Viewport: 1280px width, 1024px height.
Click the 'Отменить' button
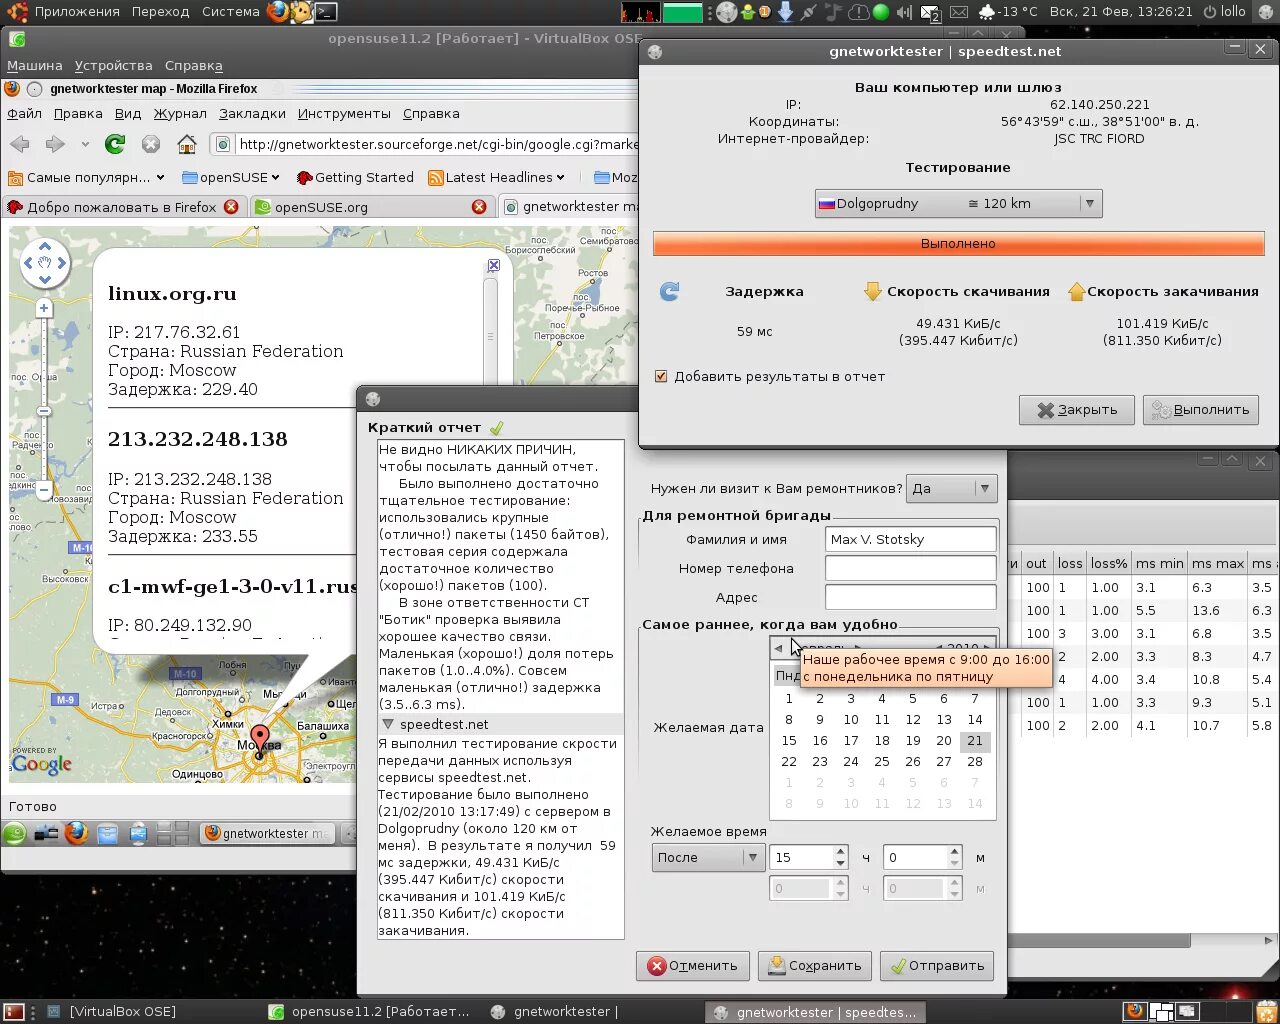pos(692,965)
